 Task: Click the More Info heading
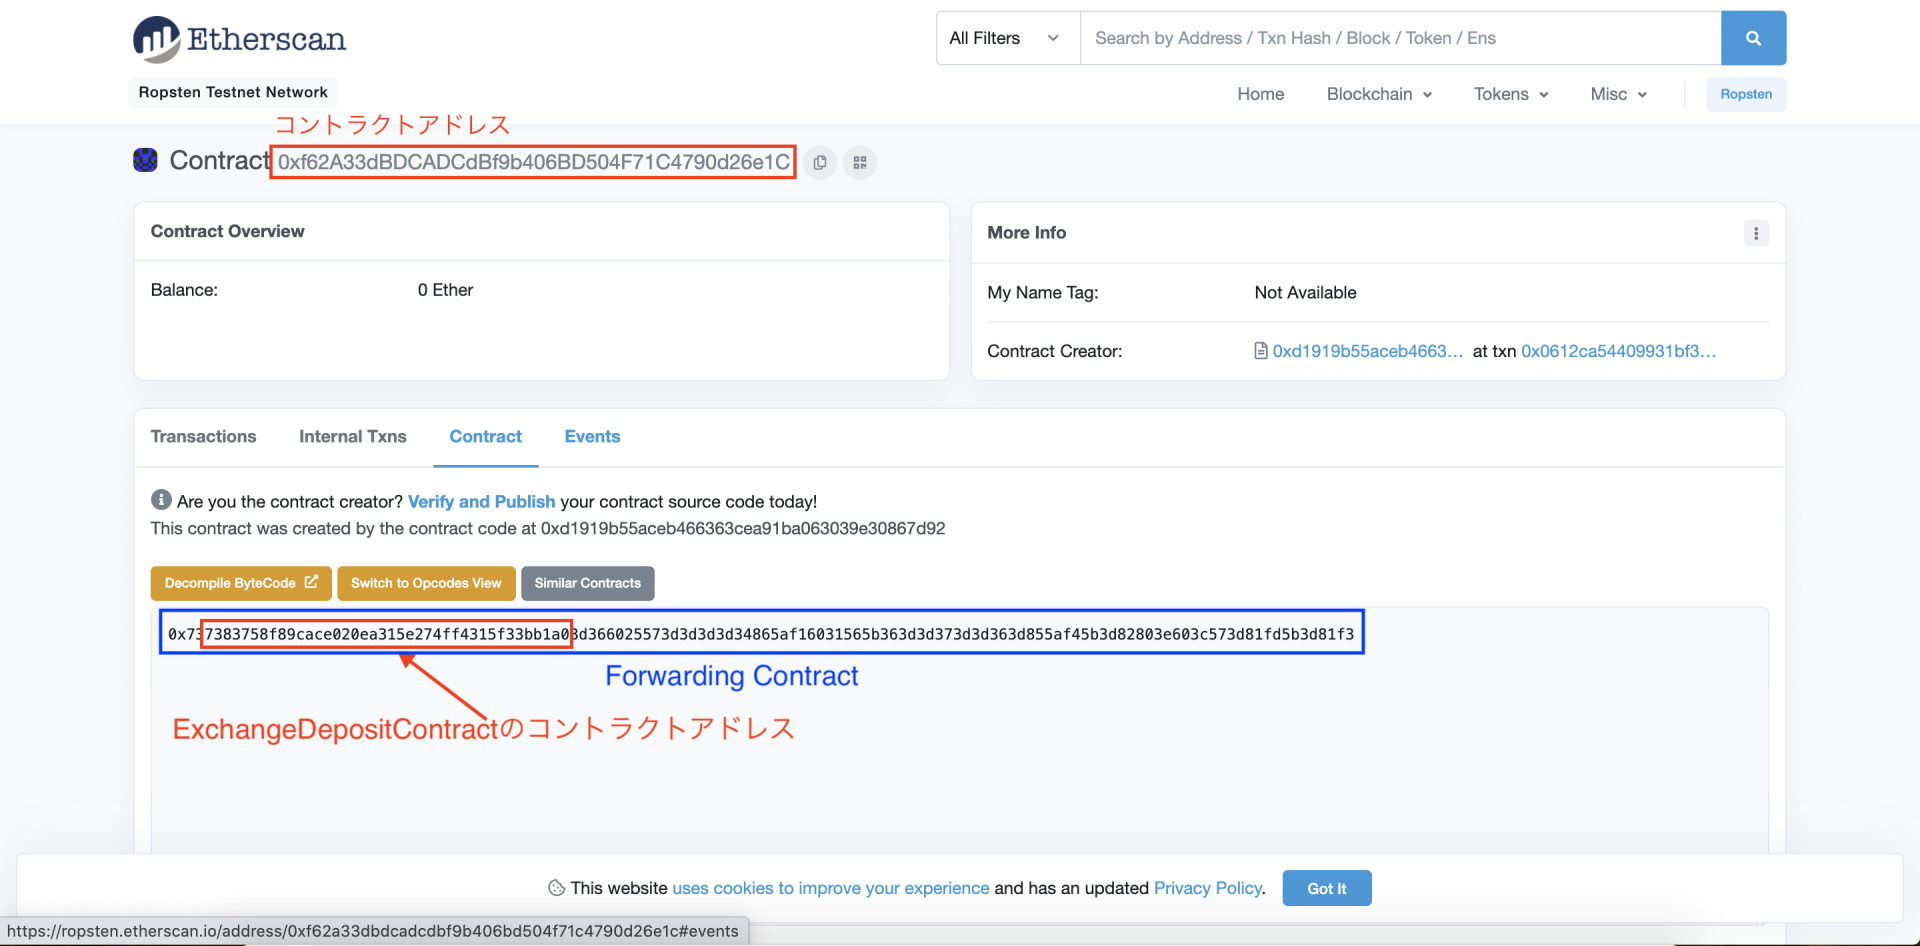[1027, 232]
